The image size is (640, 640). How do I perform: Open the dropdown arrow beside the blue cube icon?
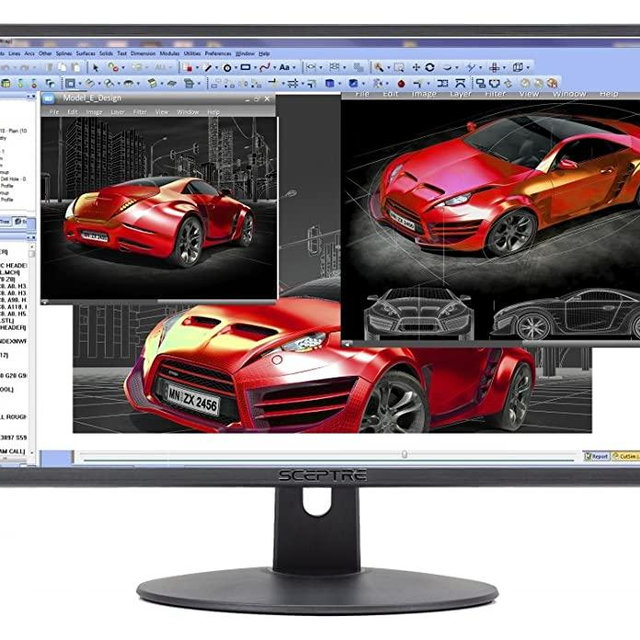click(340, 84)
